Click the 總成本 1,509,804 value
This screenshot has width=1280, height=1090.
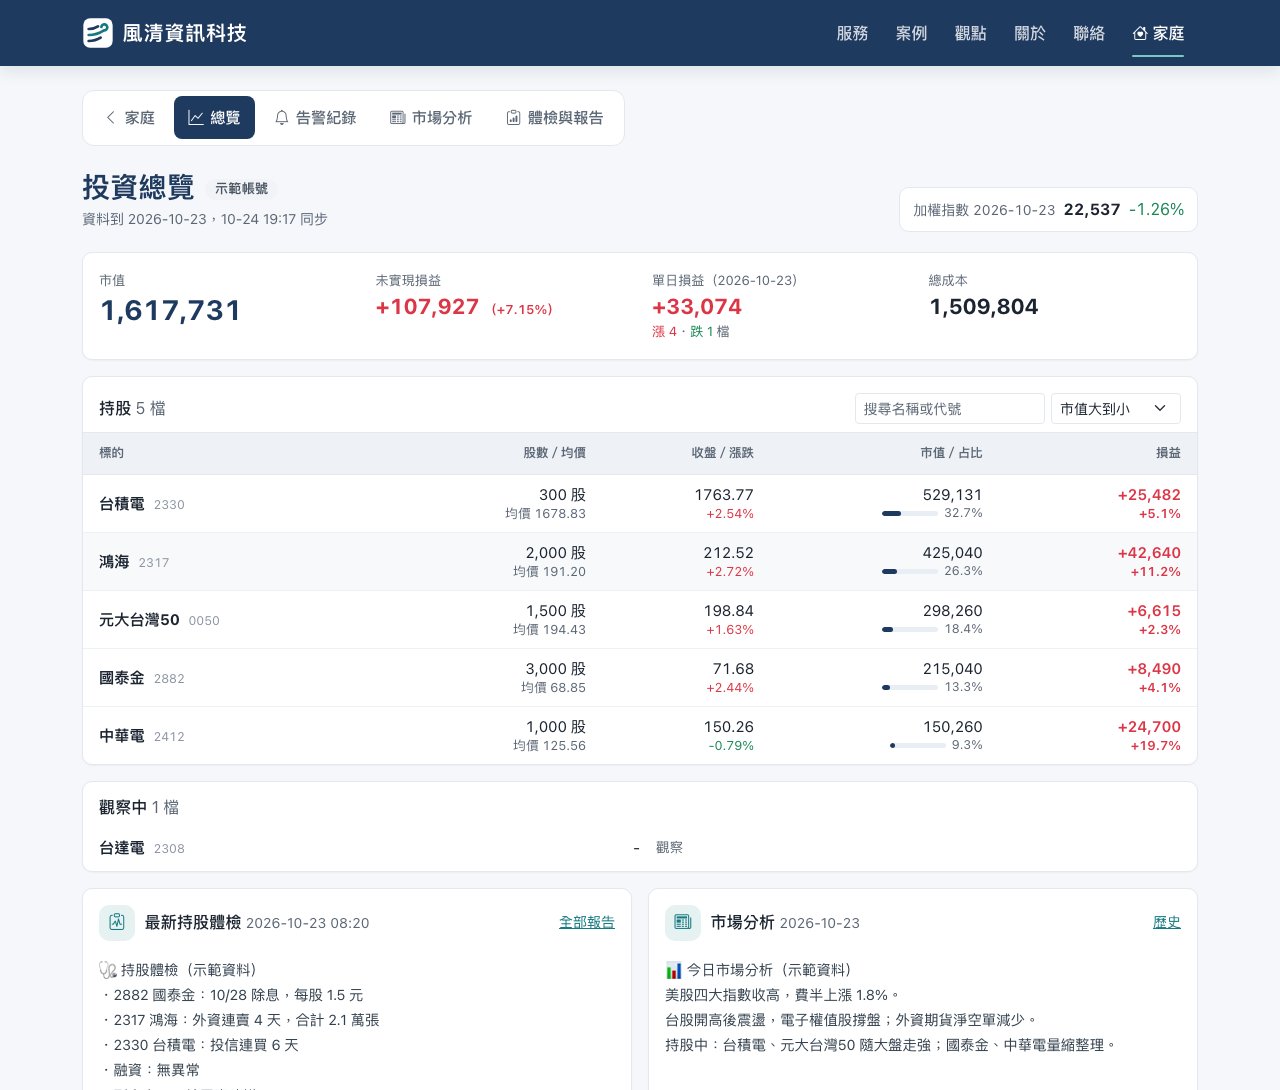[984, 307]
